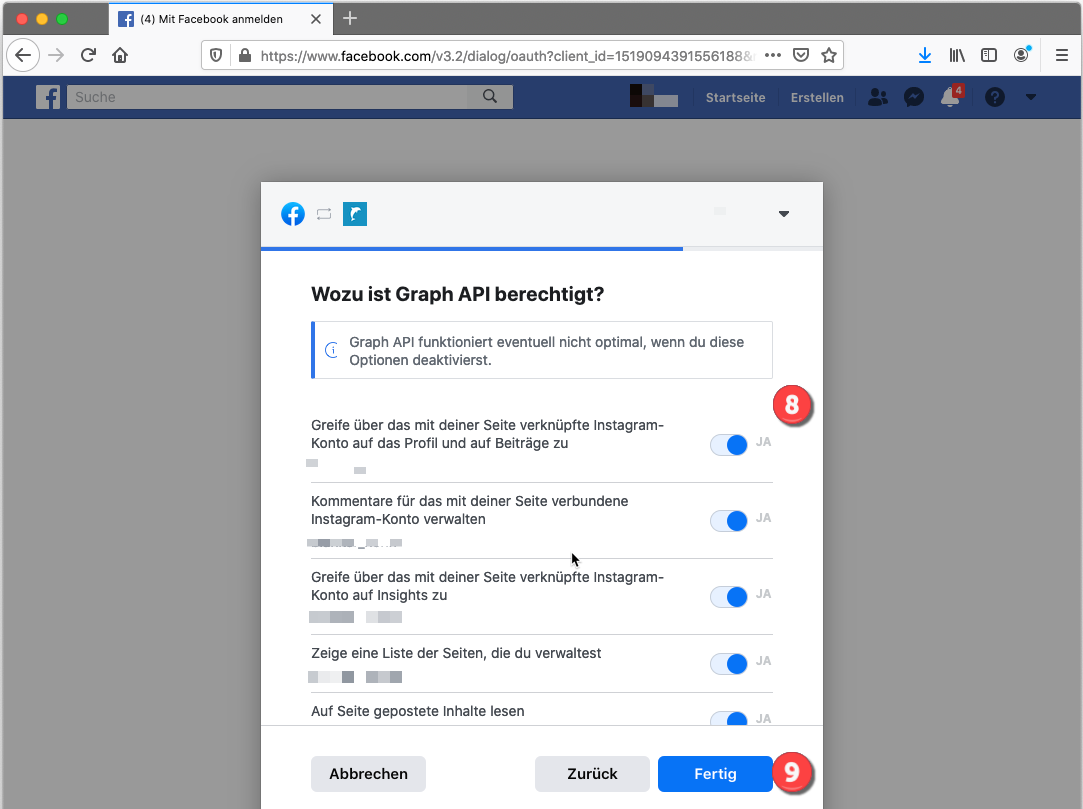This screenshot has height=809, width=1083.
Task: Open page actions three-dot menu
Action: (773, 55)
